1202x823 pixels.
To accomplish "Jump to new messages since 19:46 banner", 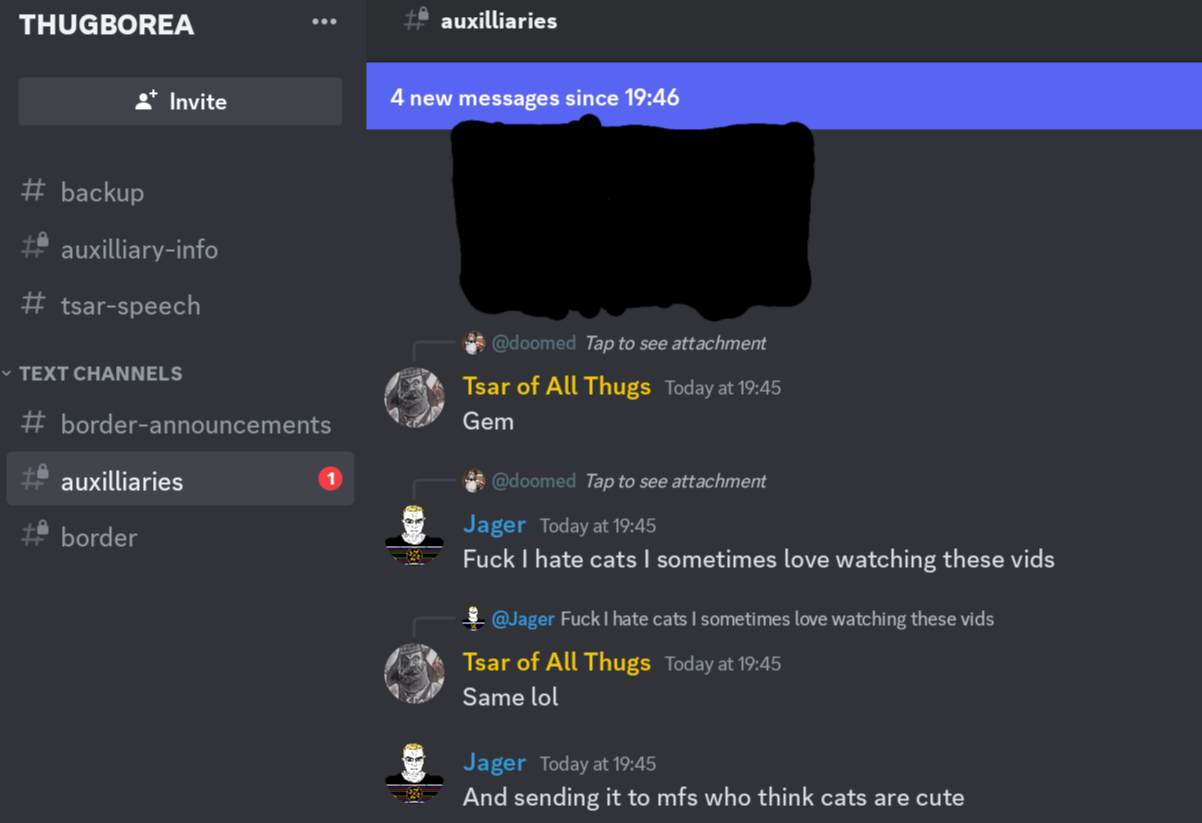I will [x=784, y=97].
